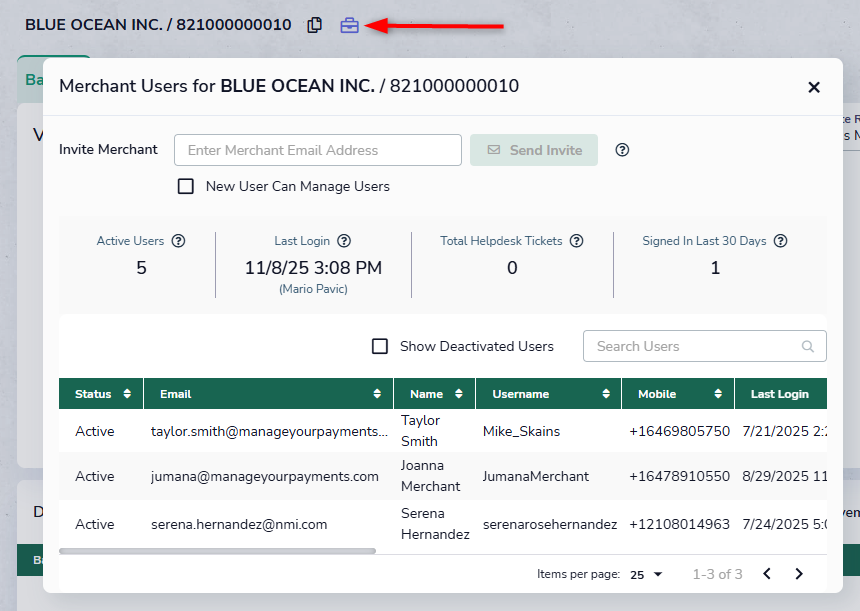Open the merchant users briefcase icon
860x611 pixels.
click(x=349, y=25)
